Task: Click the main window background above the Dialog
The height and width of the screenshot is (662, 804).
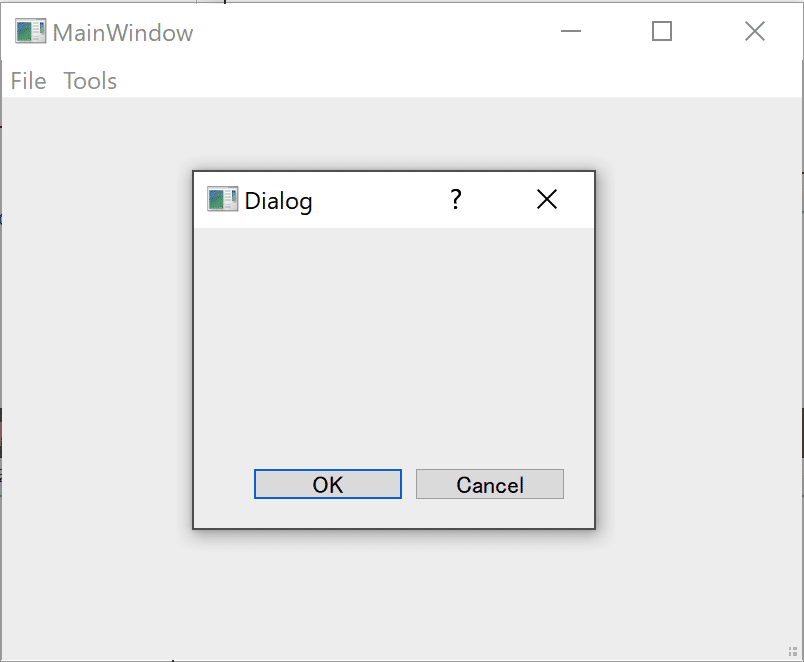Action: 400,135
